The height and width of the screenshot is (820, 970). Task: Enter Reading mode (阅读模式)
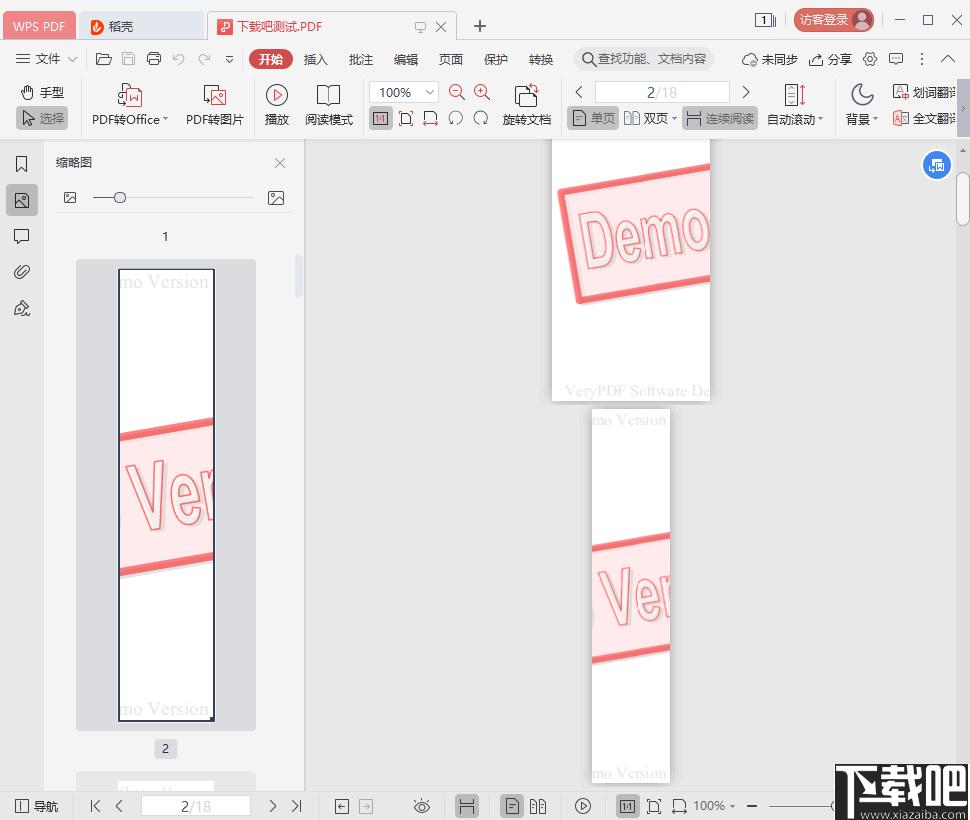[x=328, y=105]
